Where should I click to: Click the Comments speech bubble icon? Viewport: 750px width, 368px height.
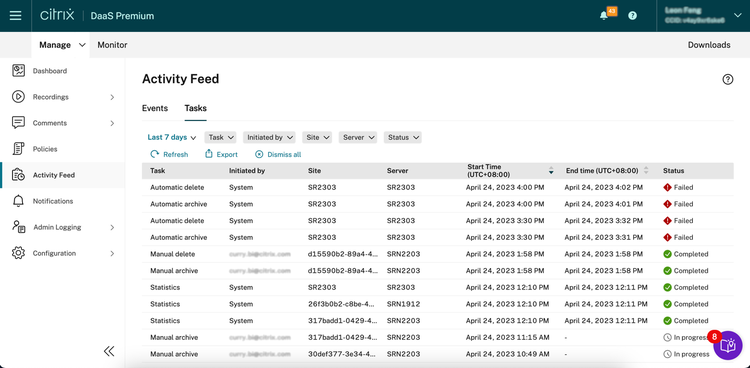[x=18, y=123]
